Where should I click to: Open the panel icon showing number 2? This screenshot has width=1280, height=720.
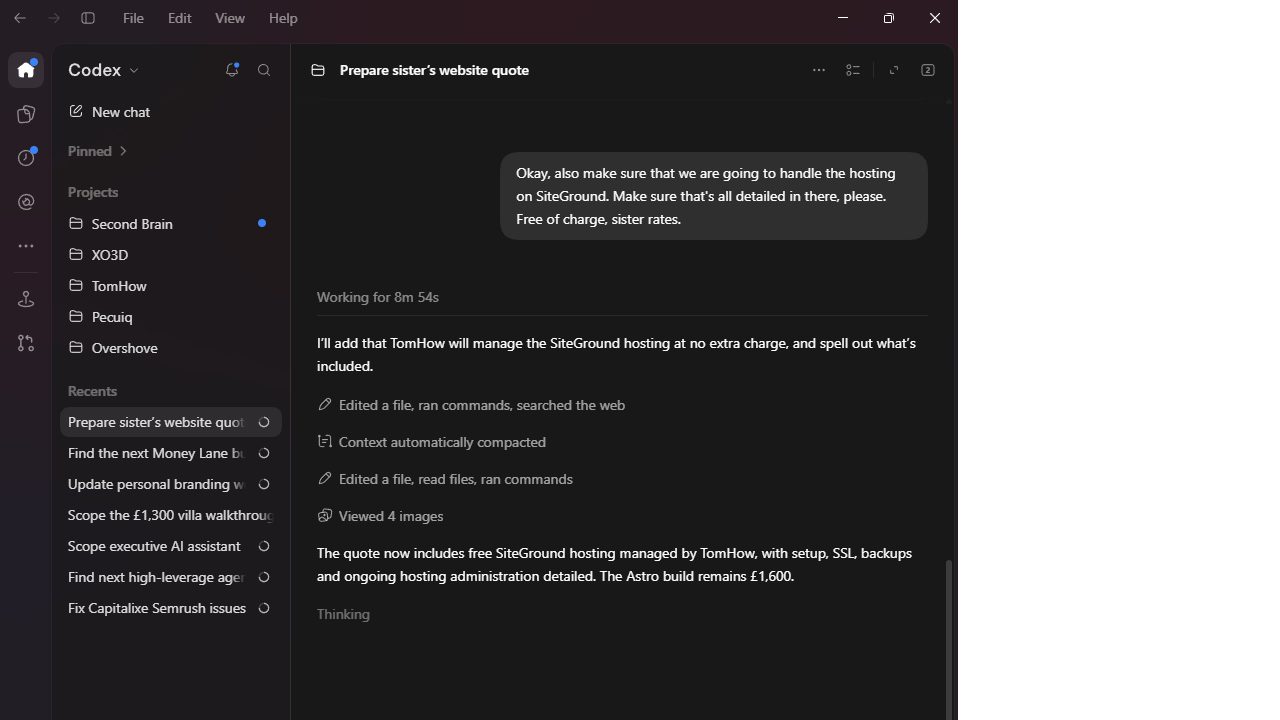[928, 70]
